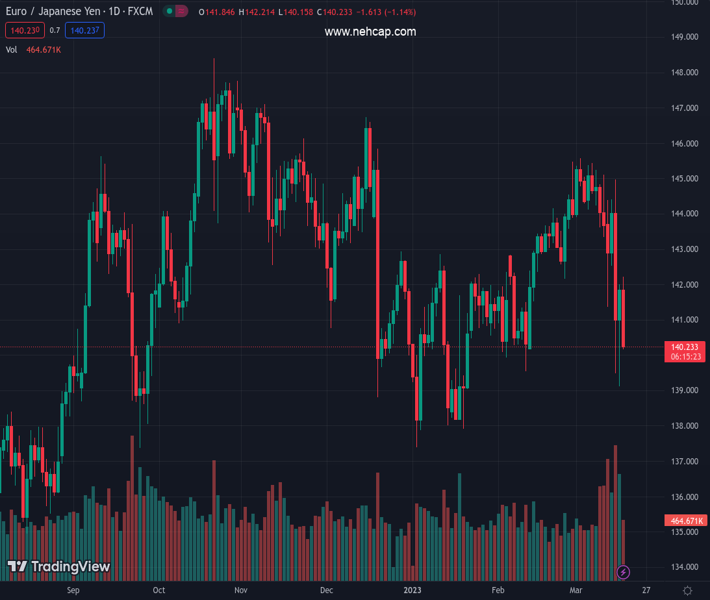Click the volume value tag 464.671K on axis
Screen dimensions: 710x600
click(x=685, y=521)
